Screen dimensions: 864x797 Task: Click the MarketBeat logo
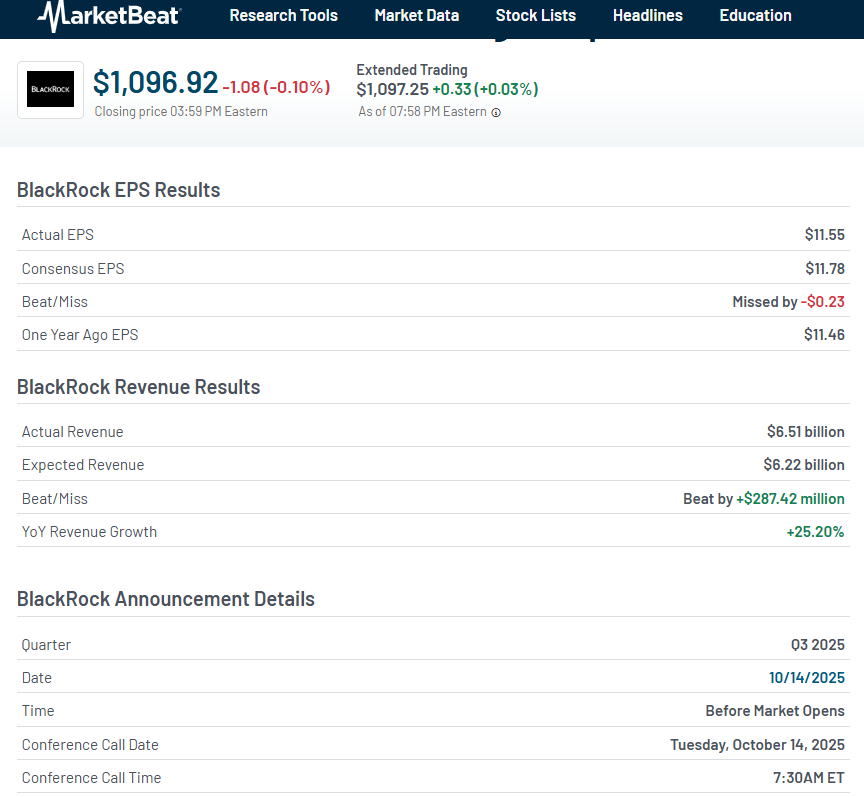(x=109, y=16)
